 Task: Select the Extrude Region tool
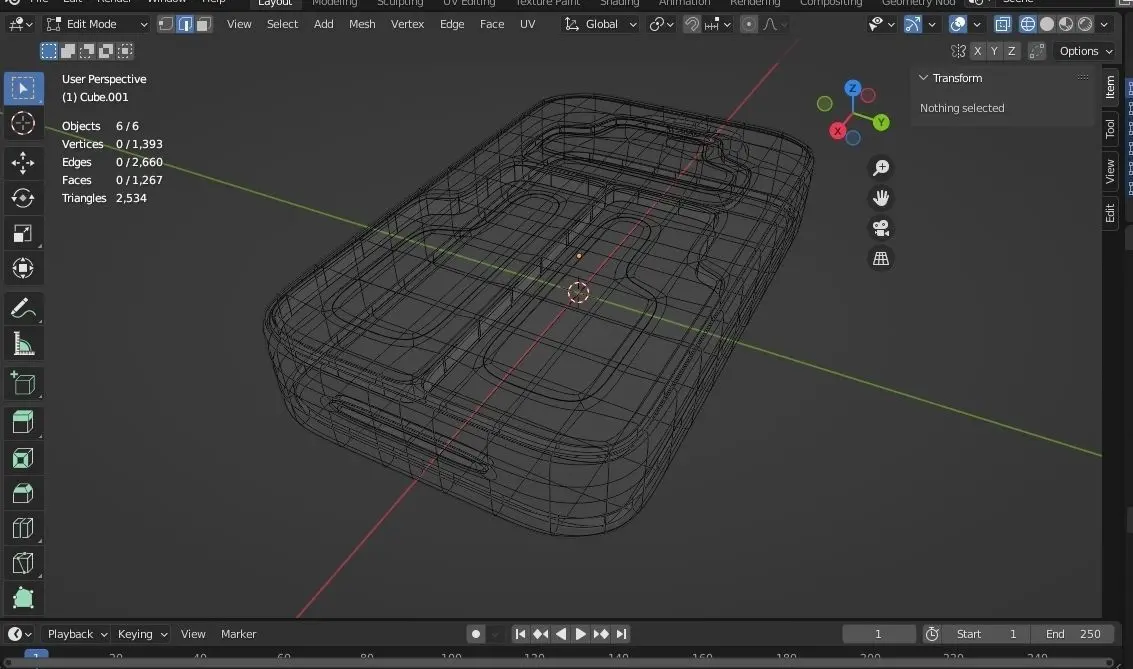pyautogui.click(x=23, y=422)
